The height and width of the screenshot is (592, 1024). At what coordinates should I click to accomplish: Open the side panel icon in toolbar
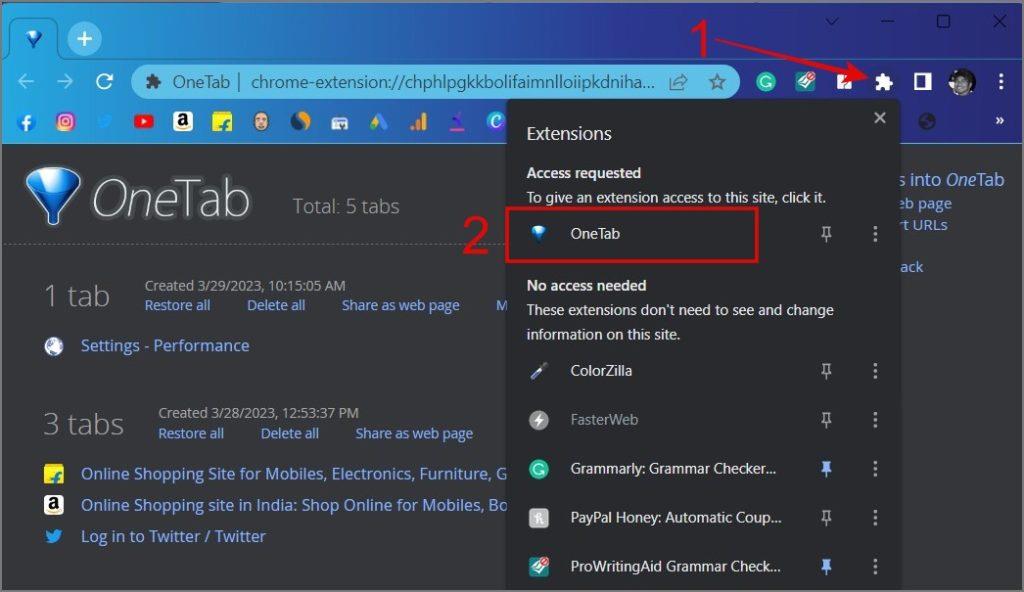[x=922, y=82]
